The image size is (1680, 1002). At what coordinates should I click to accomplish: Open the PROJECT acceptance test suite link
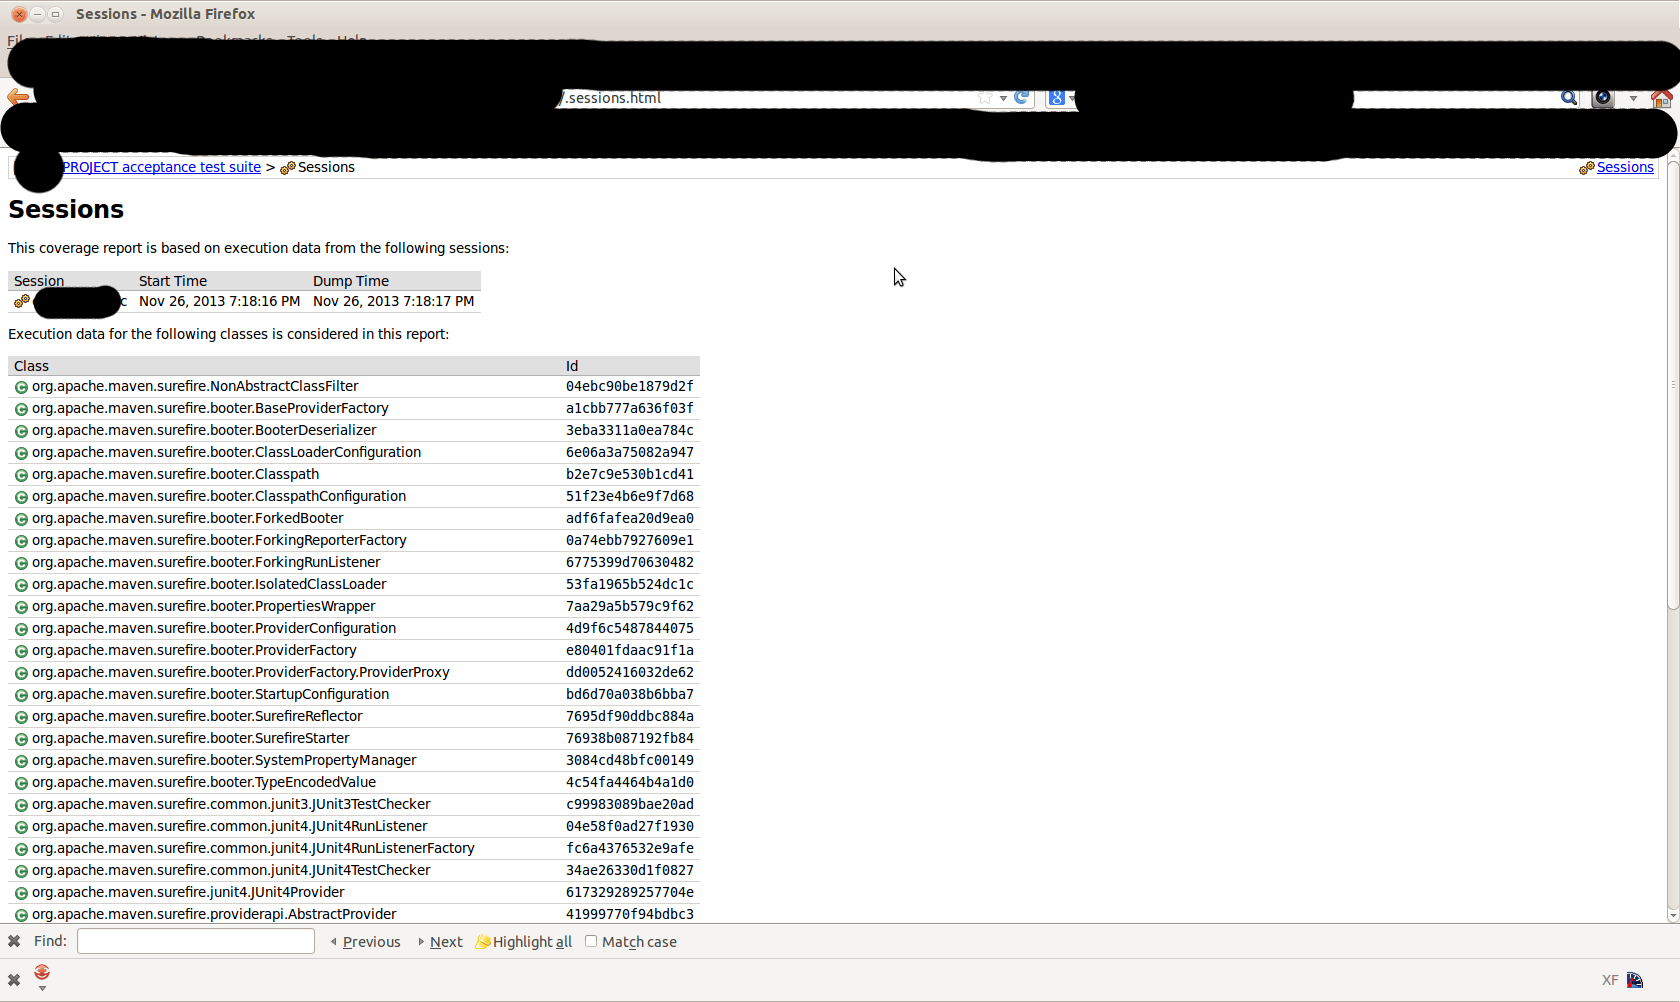(162, 167)
